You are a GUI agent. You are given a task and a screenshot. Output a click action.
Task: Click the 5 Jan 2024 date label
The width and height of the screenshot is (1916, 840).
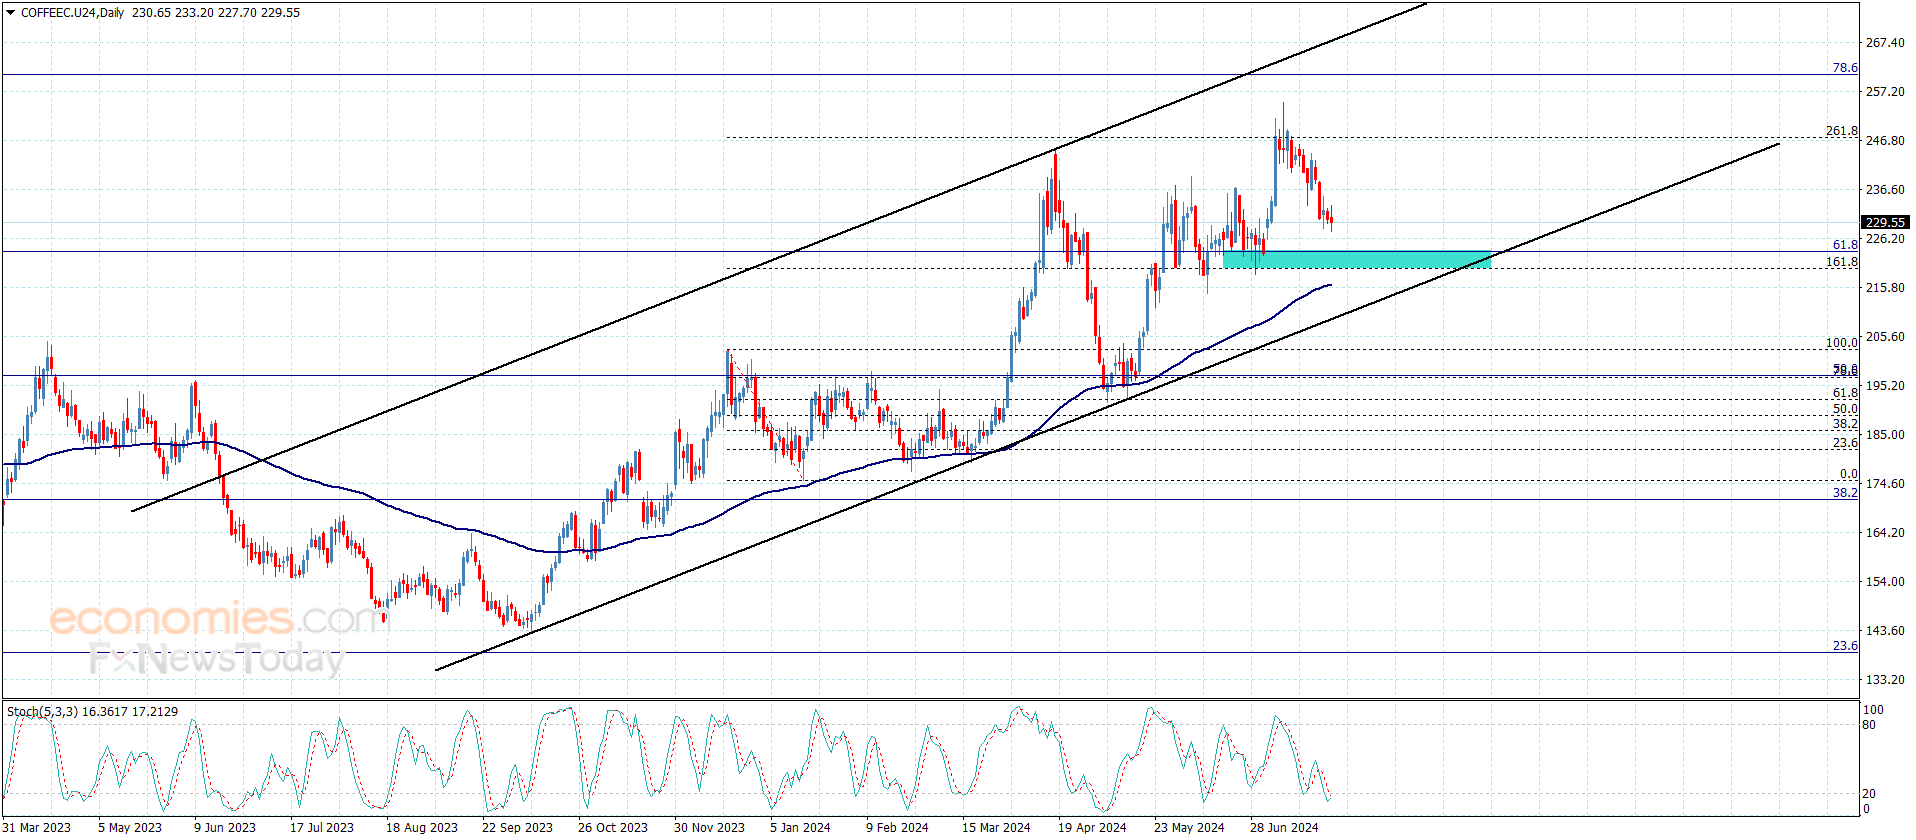point(800,828)
